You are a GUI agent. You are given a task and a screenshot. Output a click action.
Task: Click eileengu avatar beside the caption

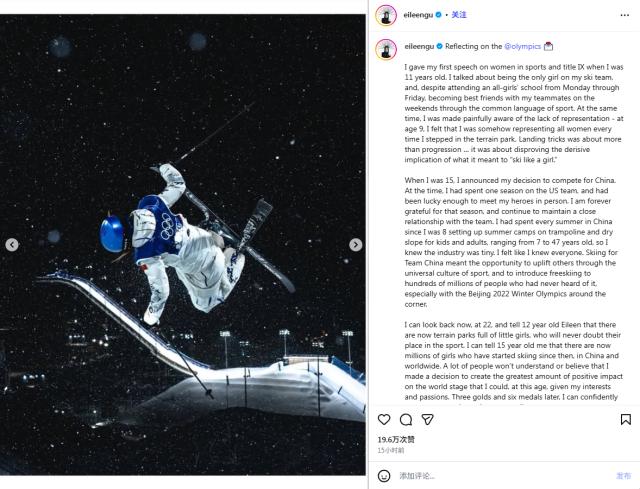coord(386,49)
